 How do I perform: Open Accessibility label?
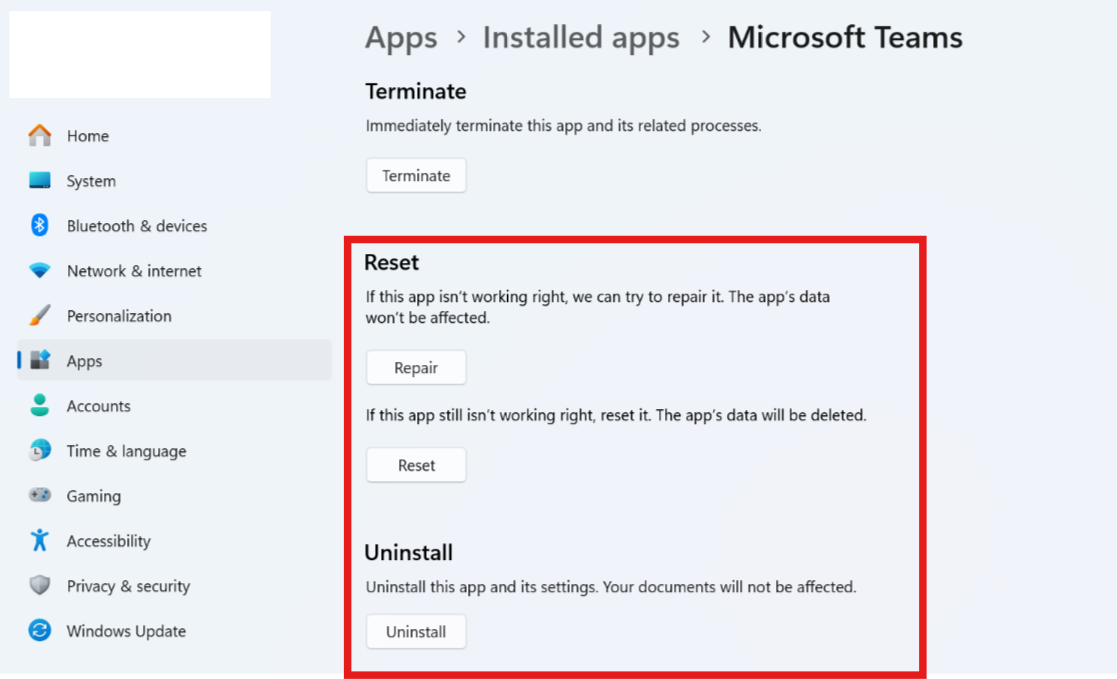(x=108, y=541)
